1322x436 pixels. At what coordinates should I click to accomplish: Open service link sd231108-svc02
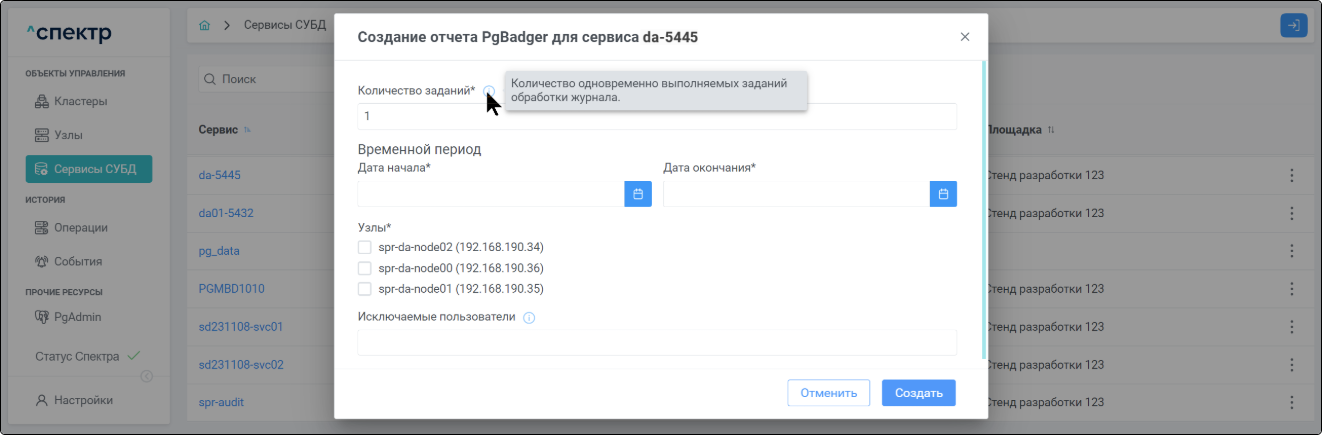click(241, 365)
